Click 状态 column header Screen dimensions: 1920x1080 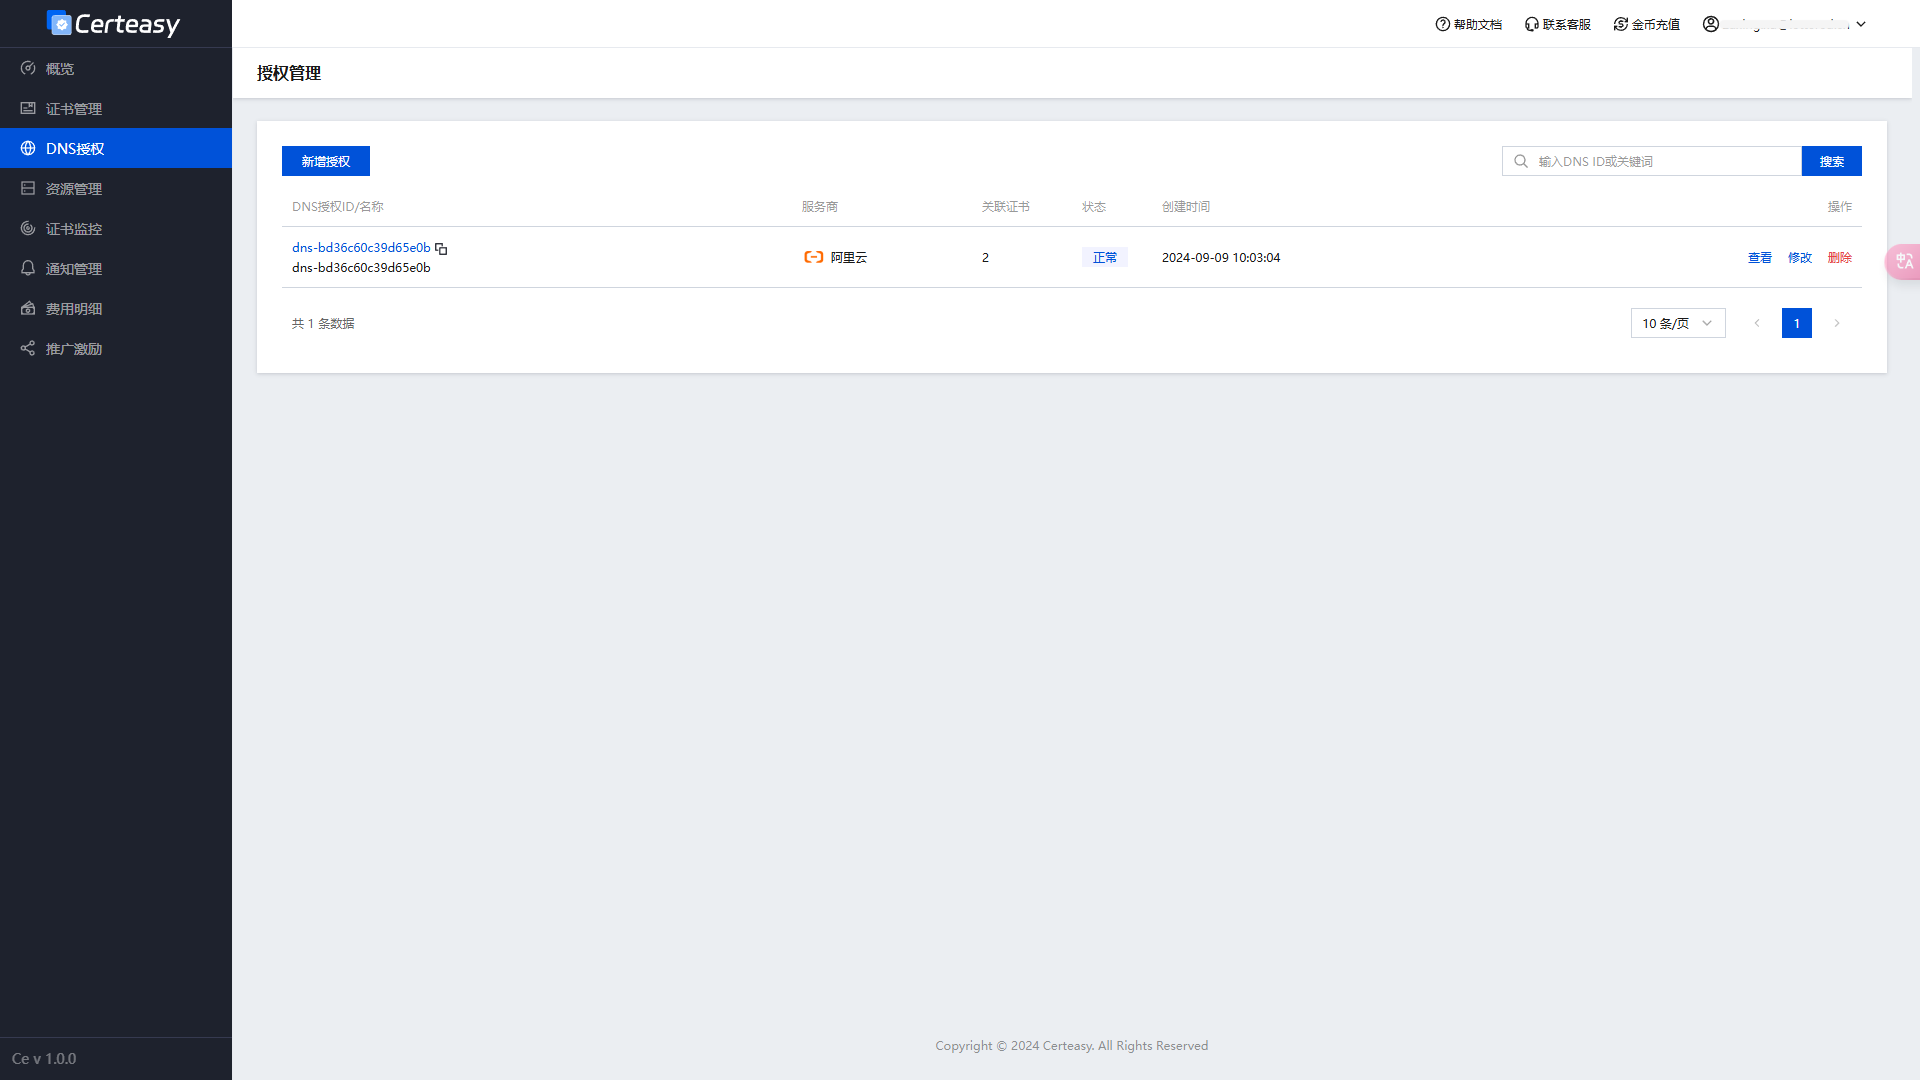click(1094, 206)
